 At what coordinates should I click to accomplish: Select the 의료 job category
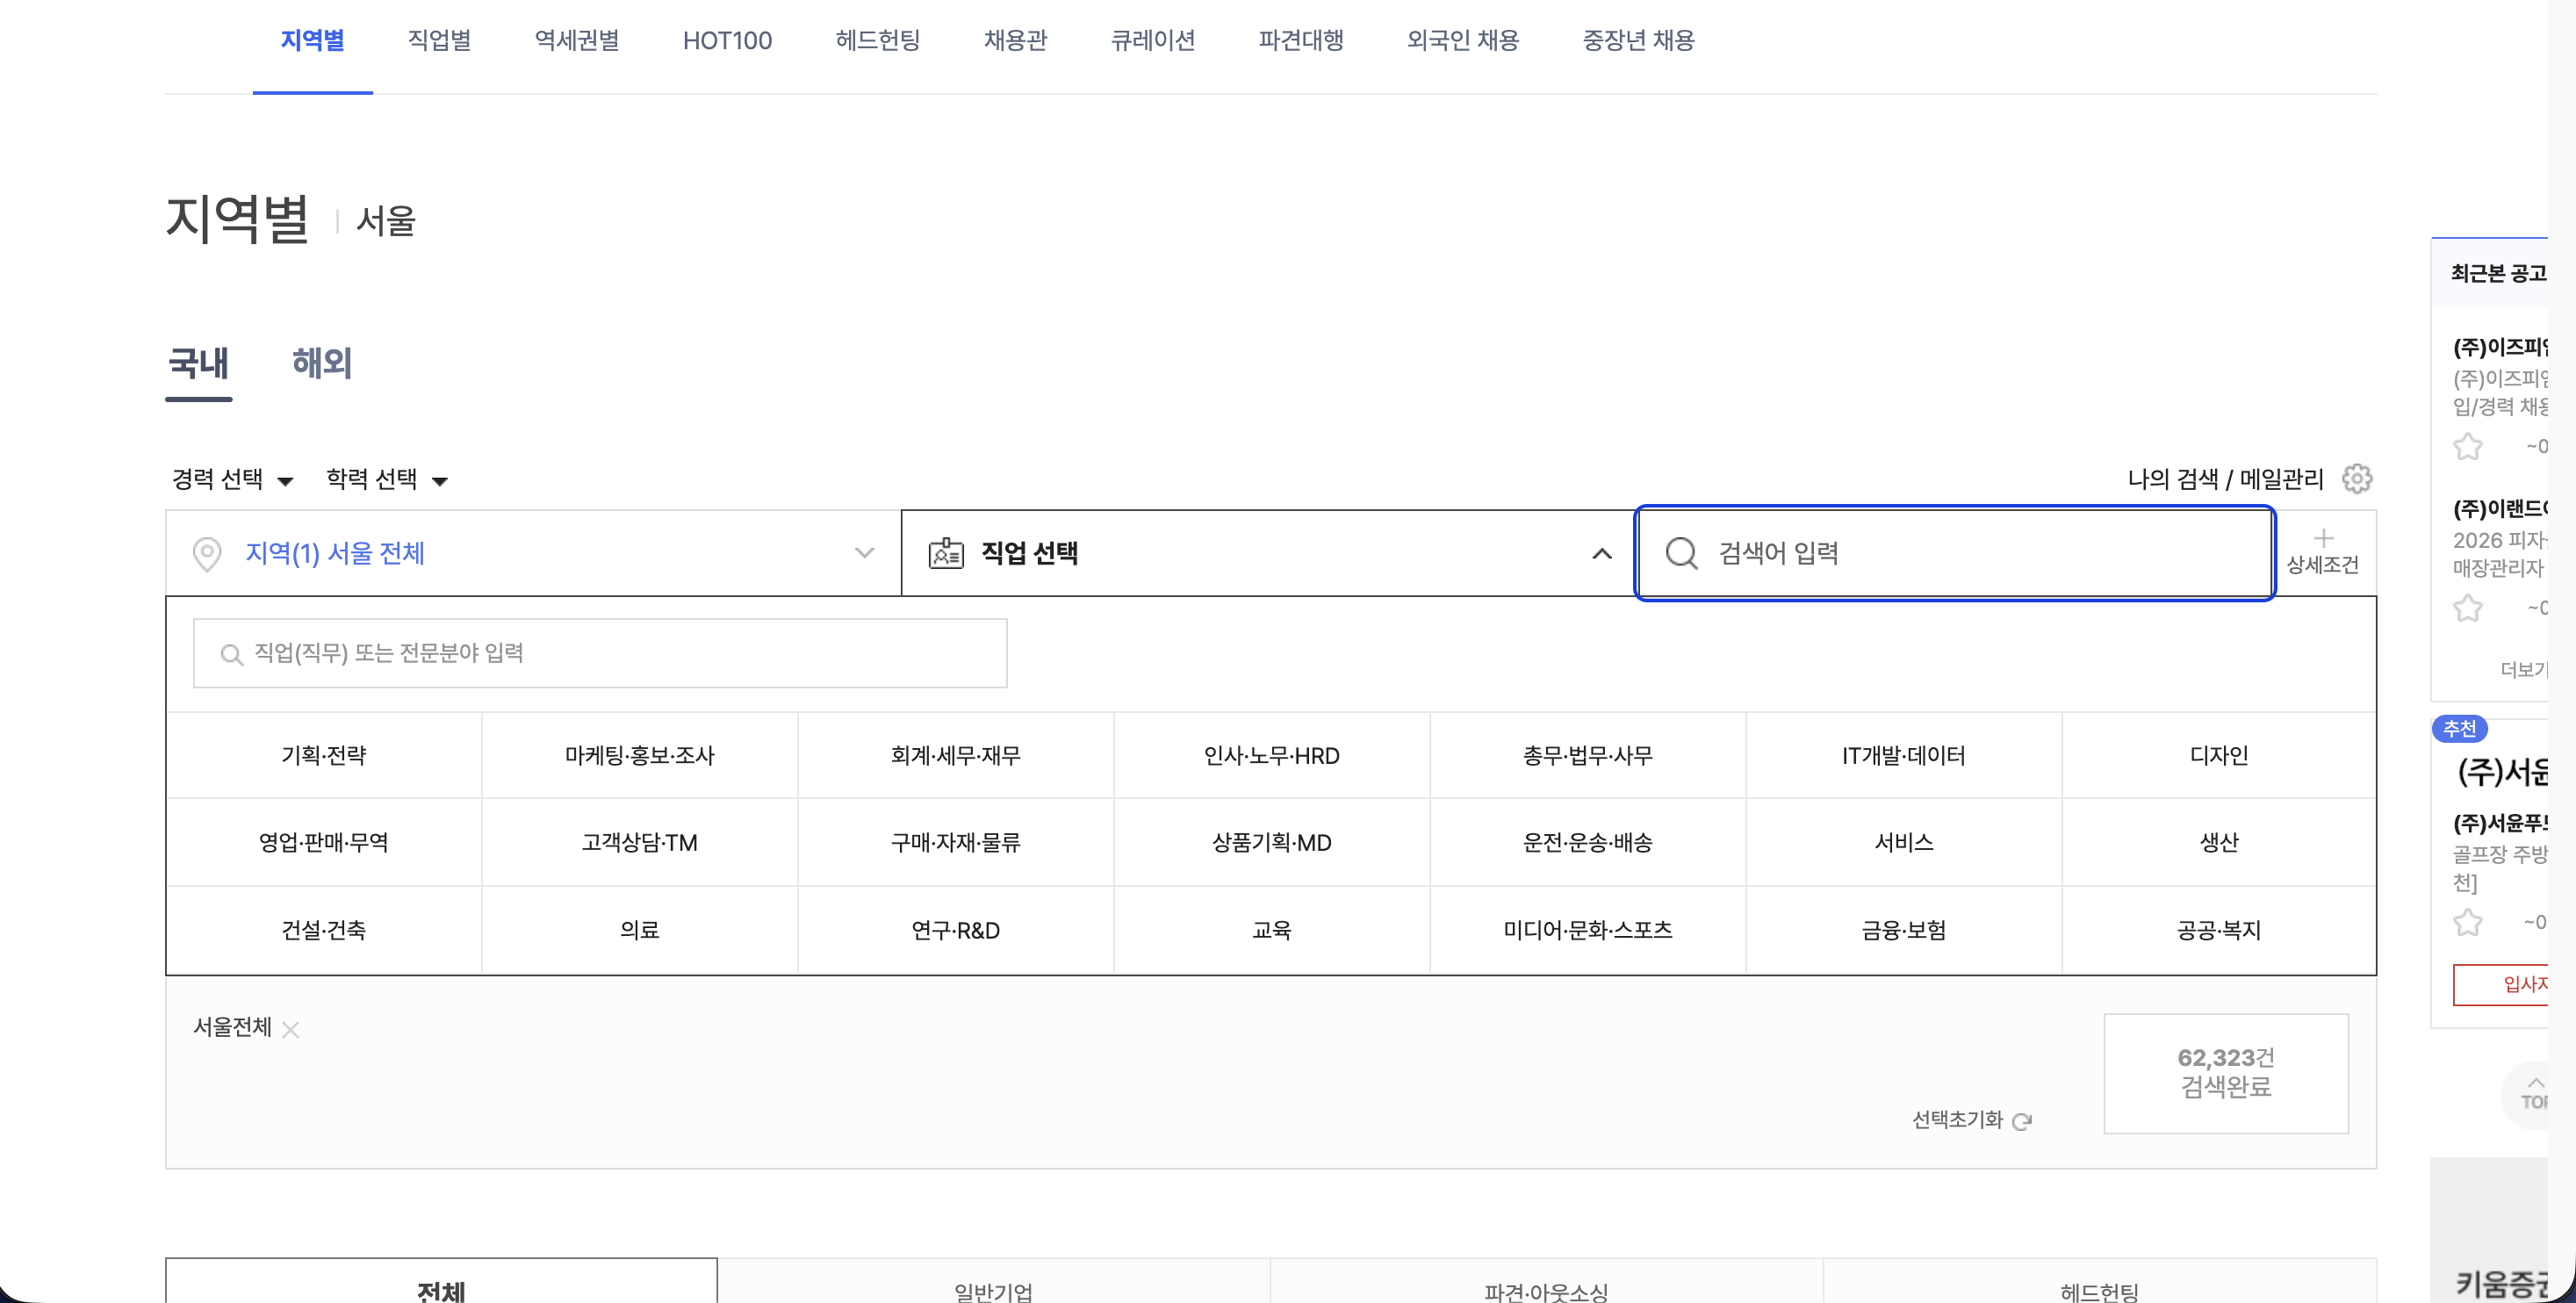[x=639, y=930]
